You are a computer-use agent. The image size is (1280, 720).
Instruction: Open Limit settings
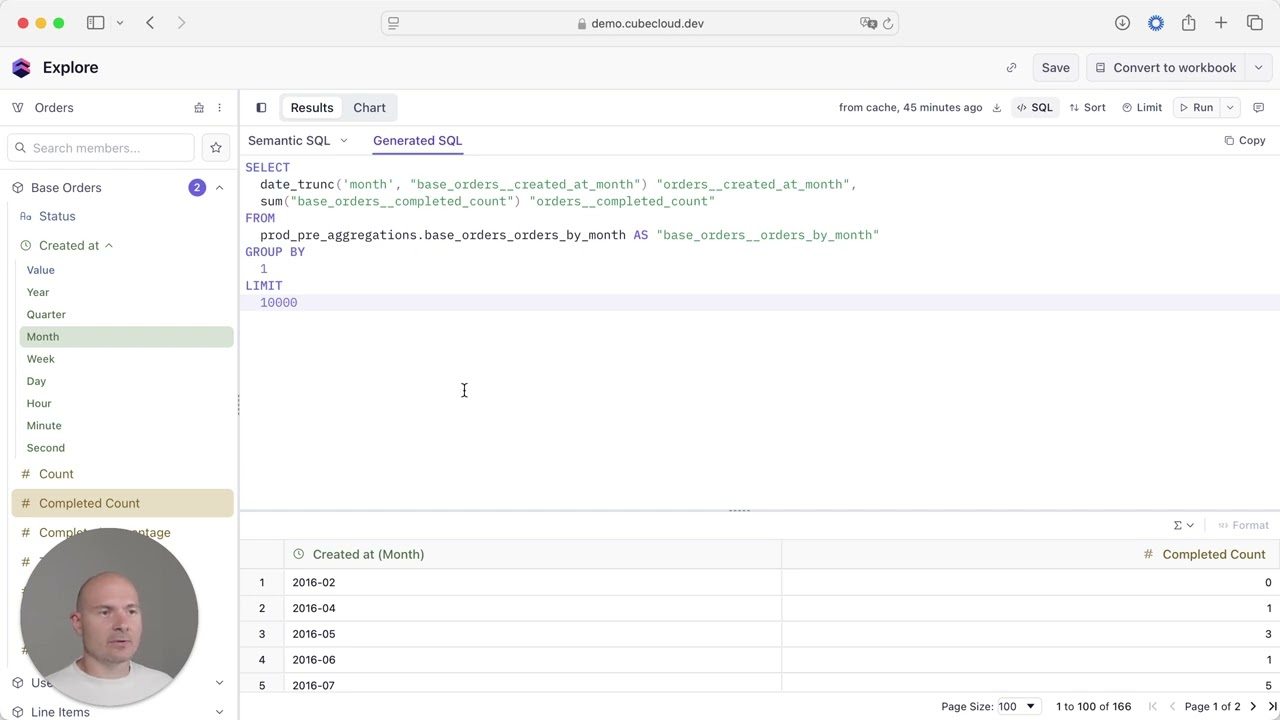(1142, 108)
